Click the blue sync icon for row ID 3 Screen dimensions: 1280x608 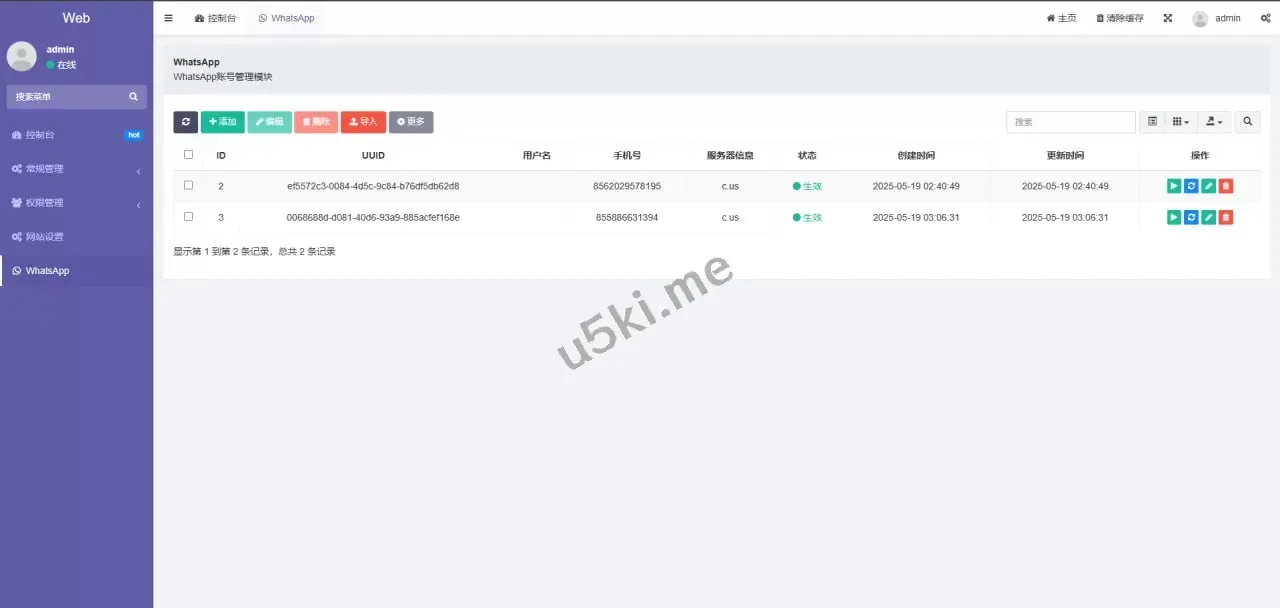click(1191, 217)
